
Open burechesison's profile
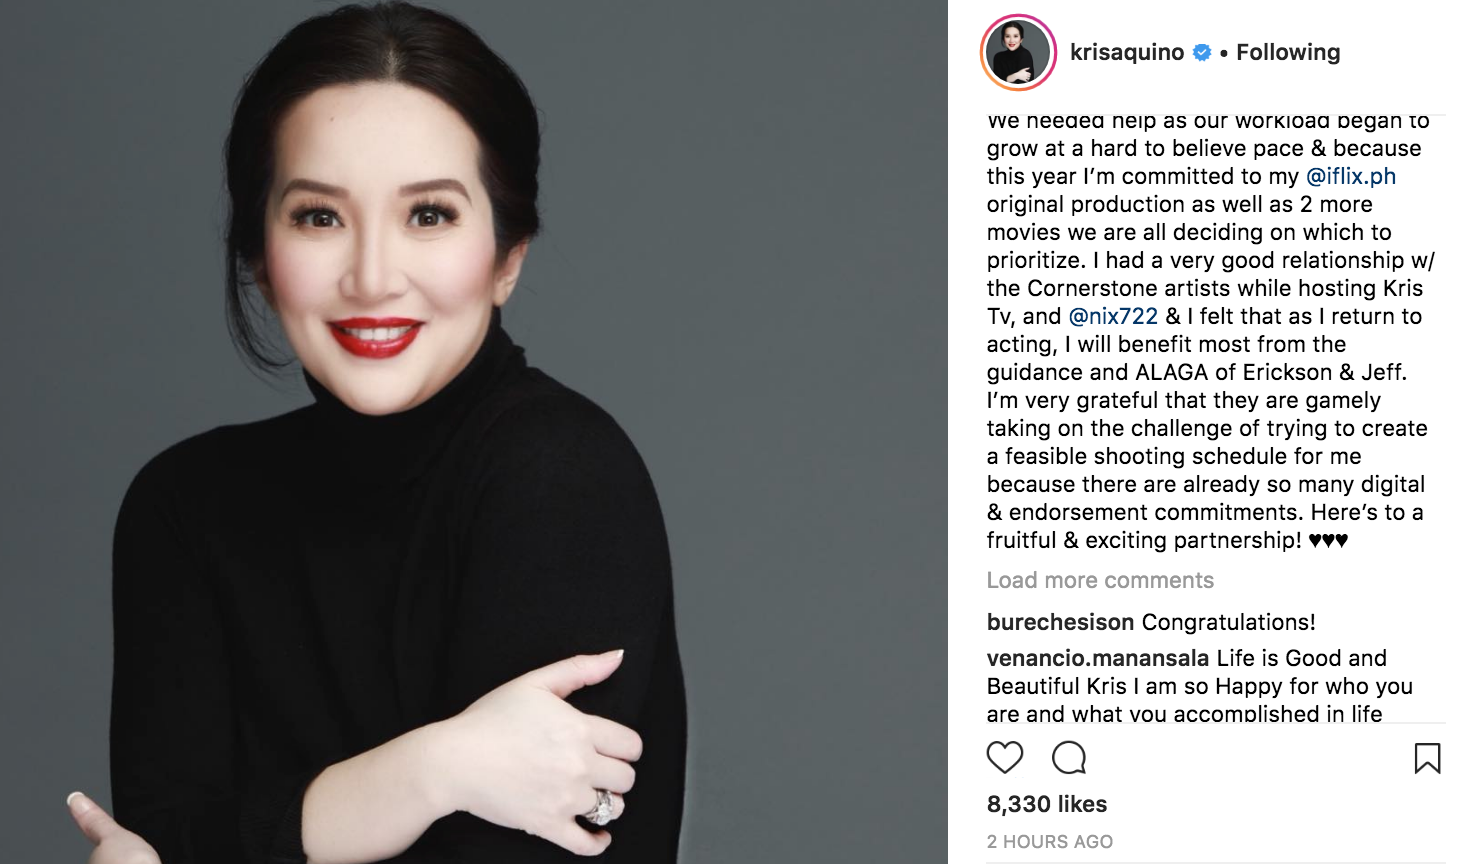(1061, 622)
